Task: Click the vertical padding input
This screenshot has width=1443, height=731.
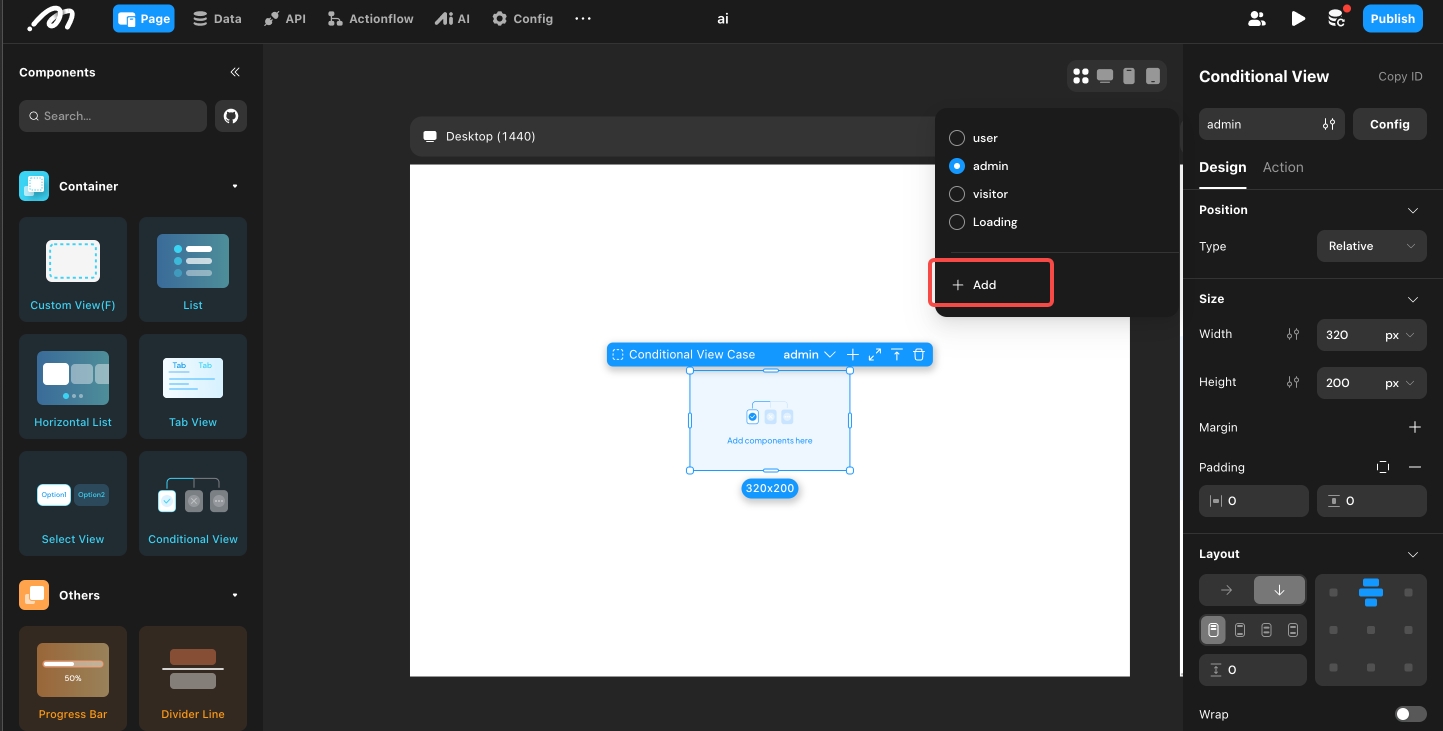Action: point(1372,501)
